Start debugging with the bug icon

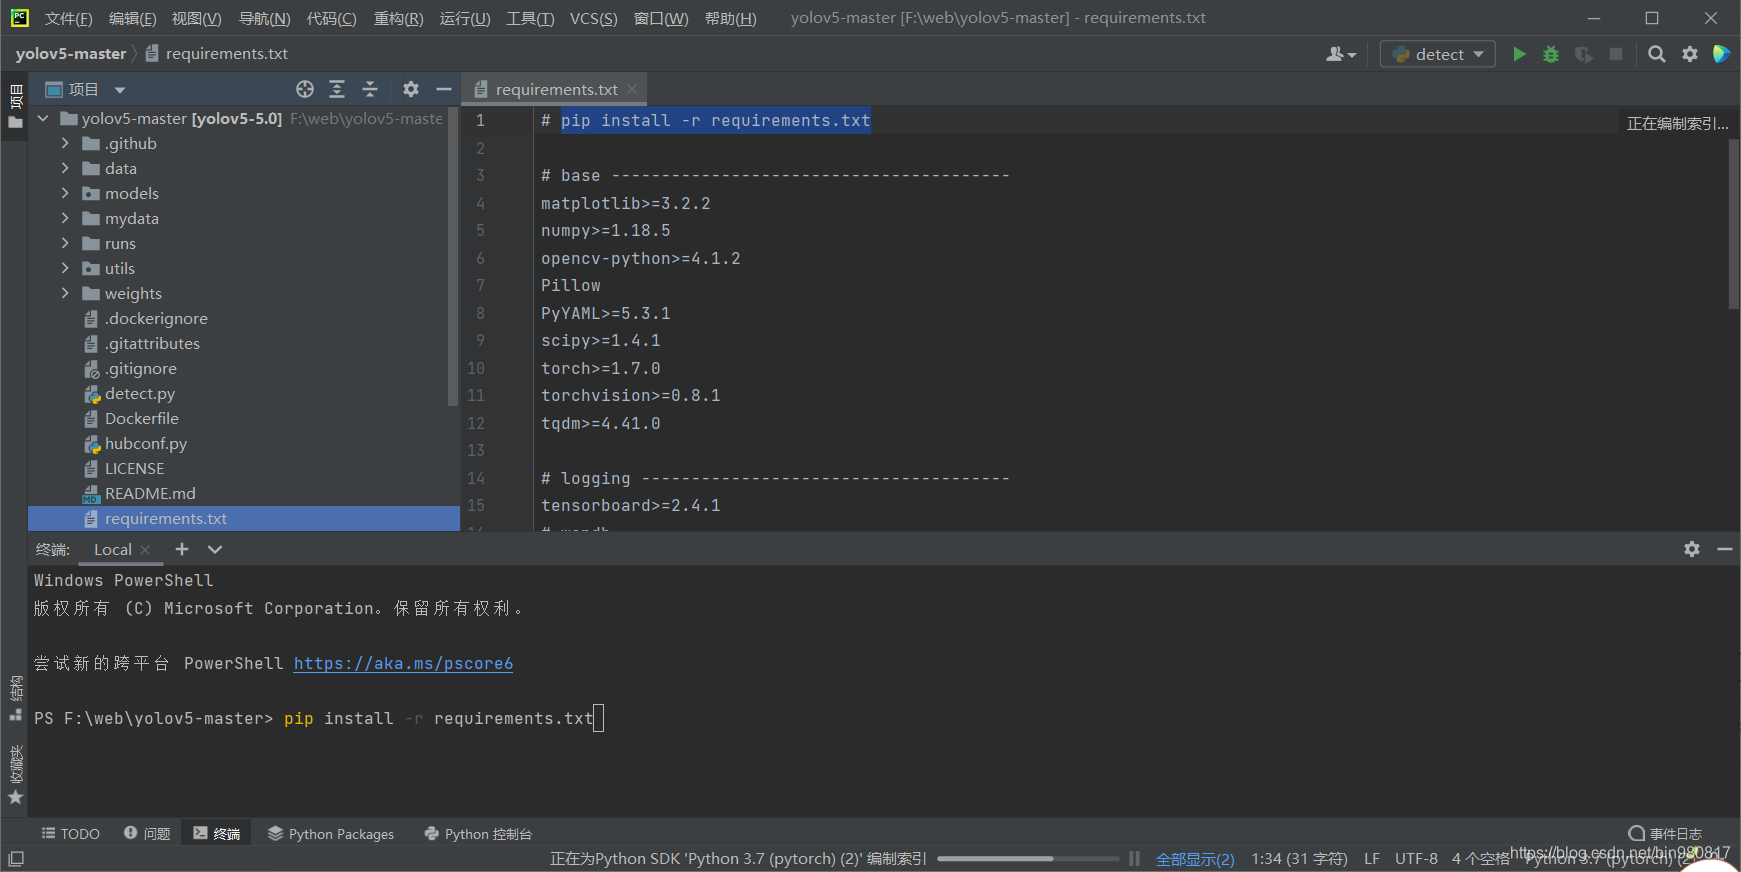click(x=1551, y=54)
